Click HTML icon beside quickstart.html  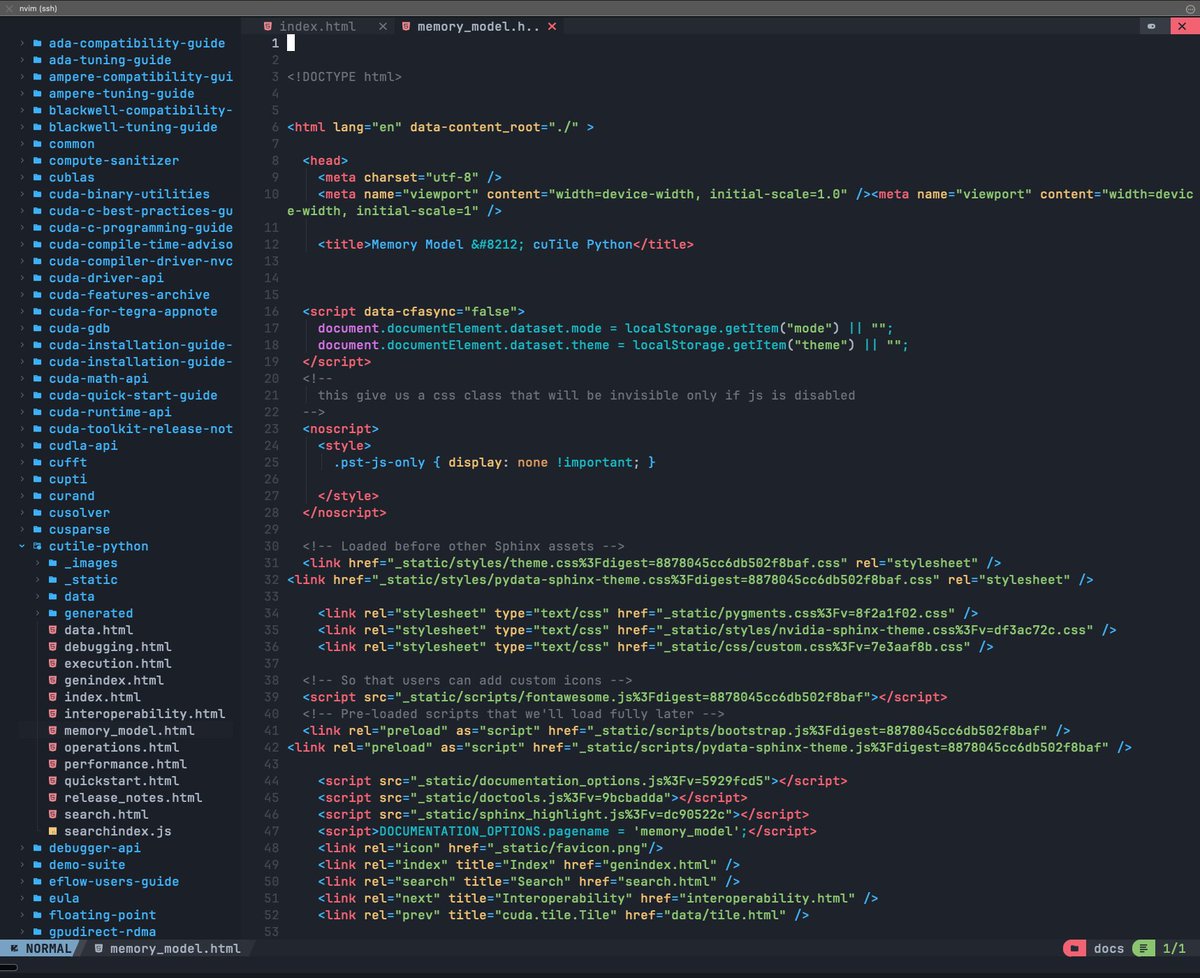coord(53,781)
